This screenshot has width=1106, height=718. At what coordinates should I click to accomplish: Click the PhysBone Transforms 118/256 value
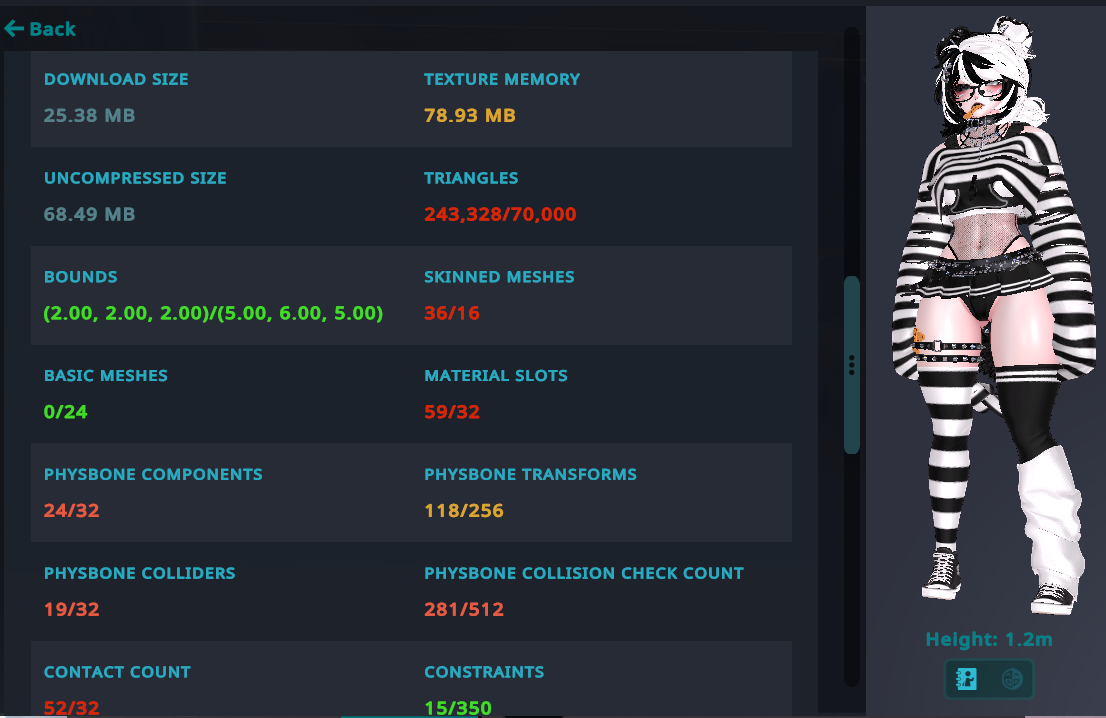pos(463,511)
